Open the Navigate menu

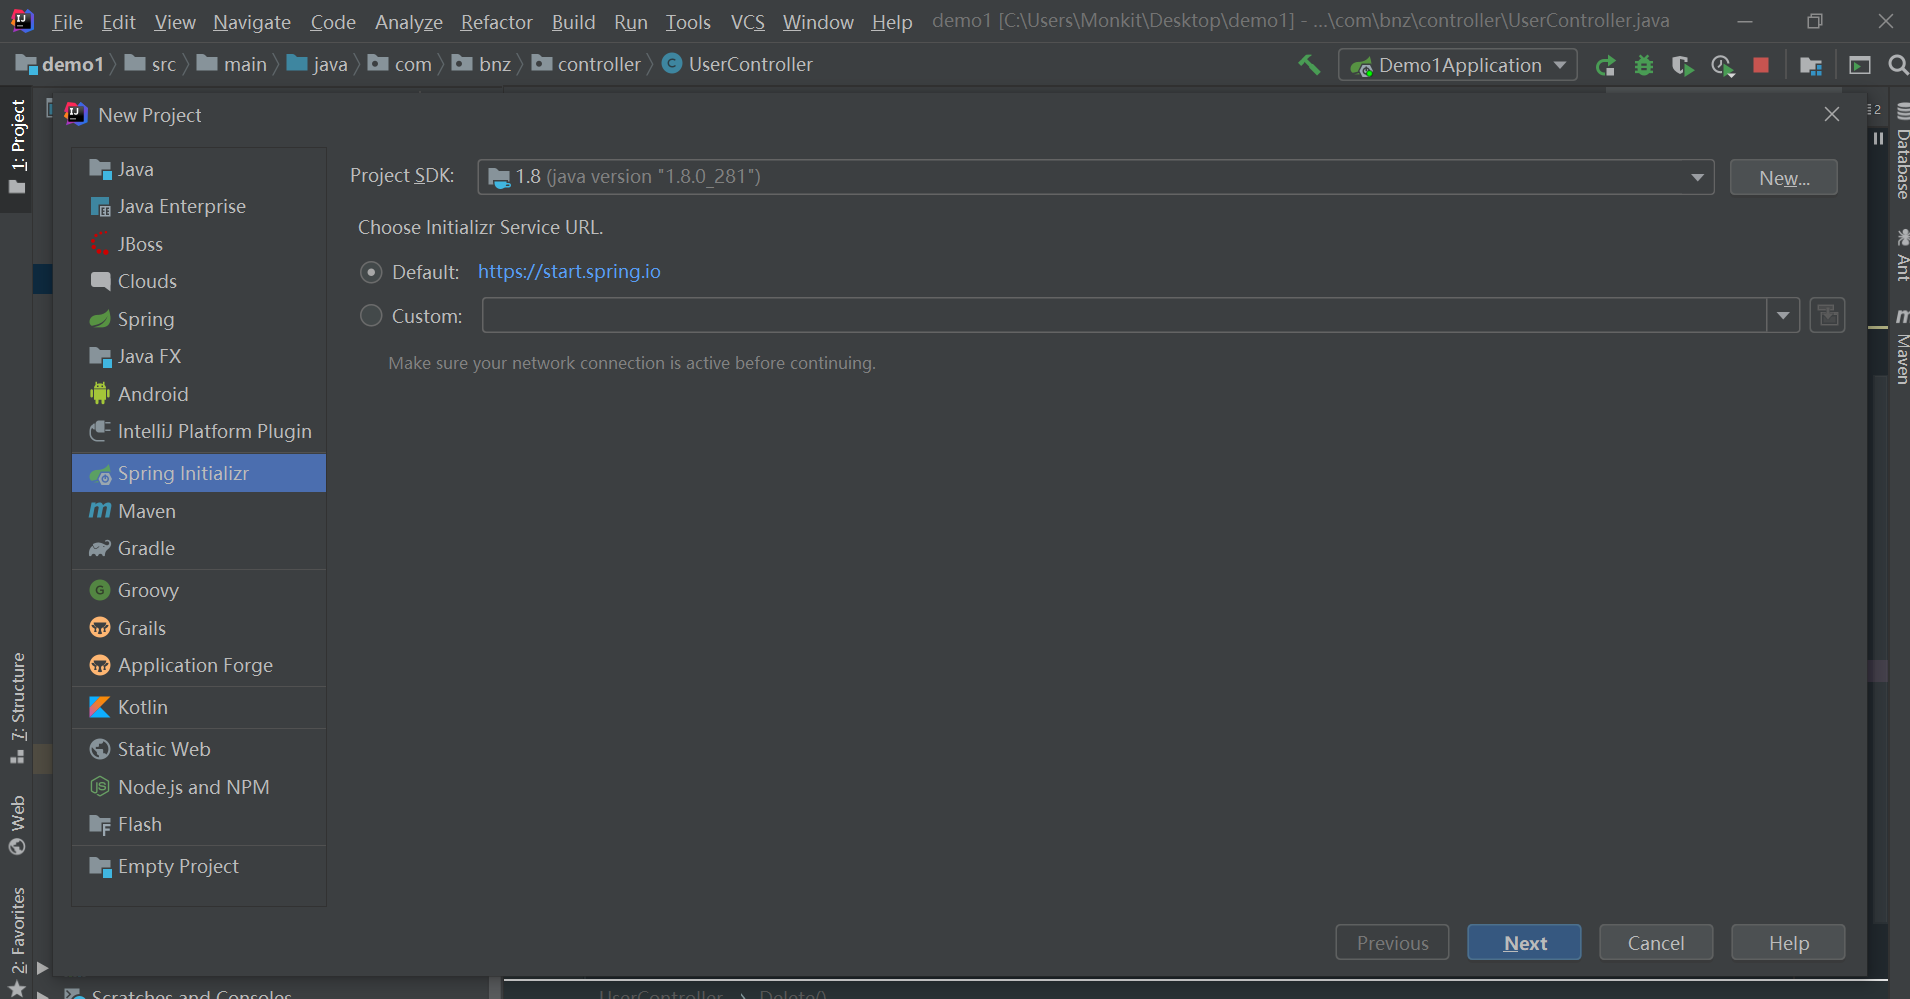pos(252,22)
